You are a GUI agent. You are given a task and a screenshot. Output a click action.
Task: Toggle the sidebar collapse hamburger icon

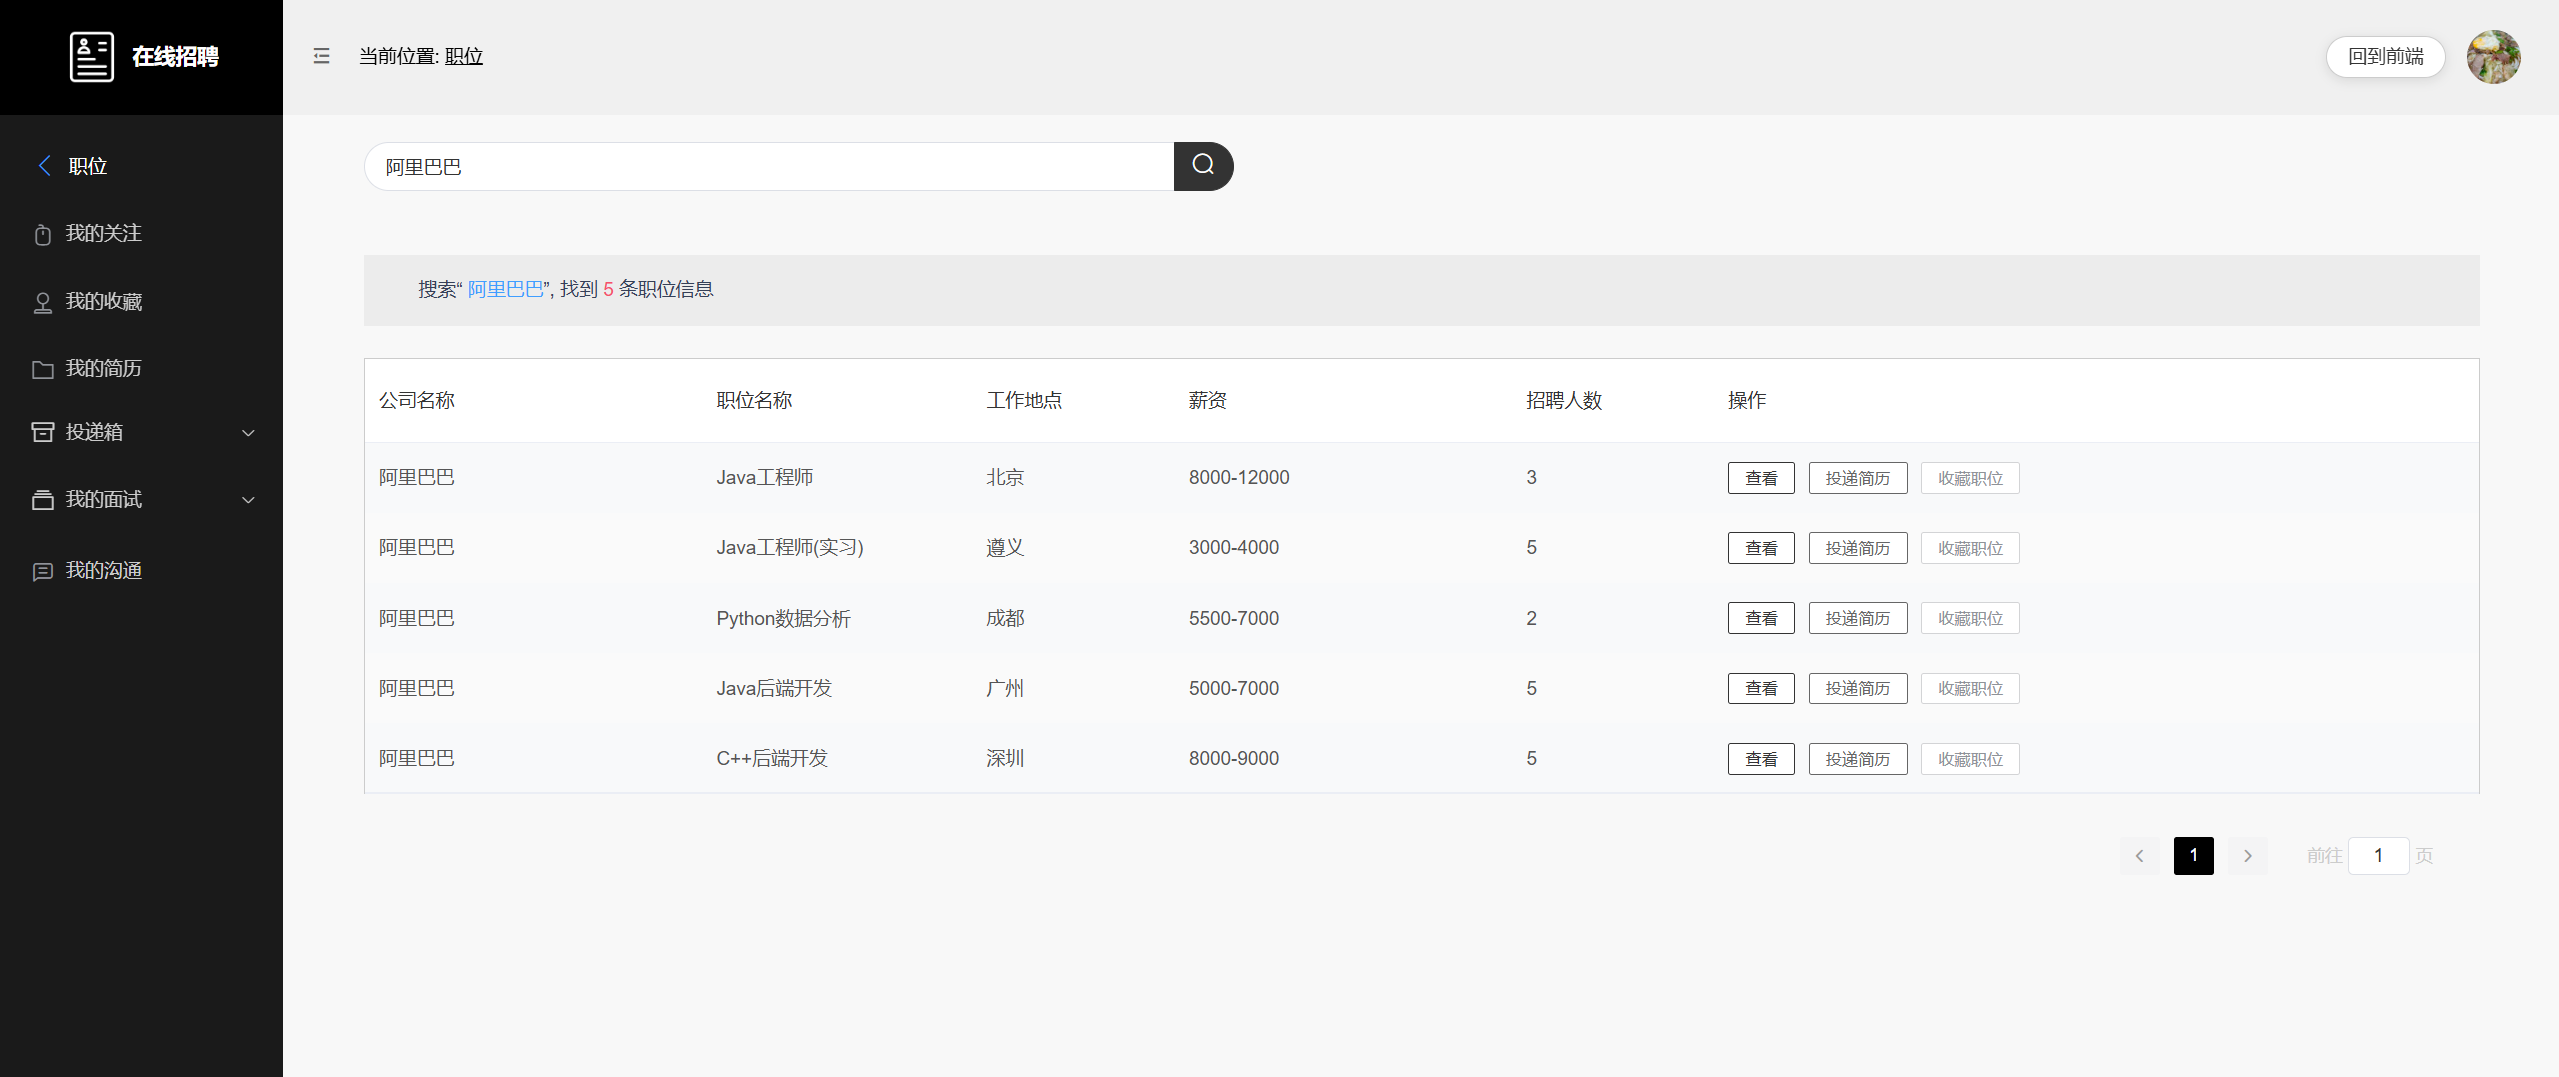click(x=321, y=56)
